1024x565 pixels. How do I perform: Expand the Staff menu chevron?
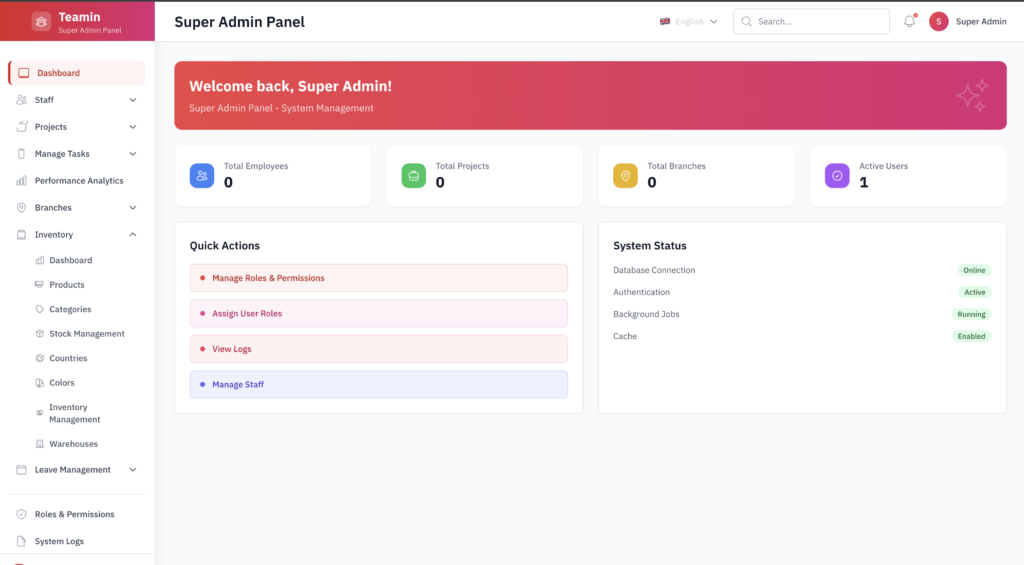133,100
